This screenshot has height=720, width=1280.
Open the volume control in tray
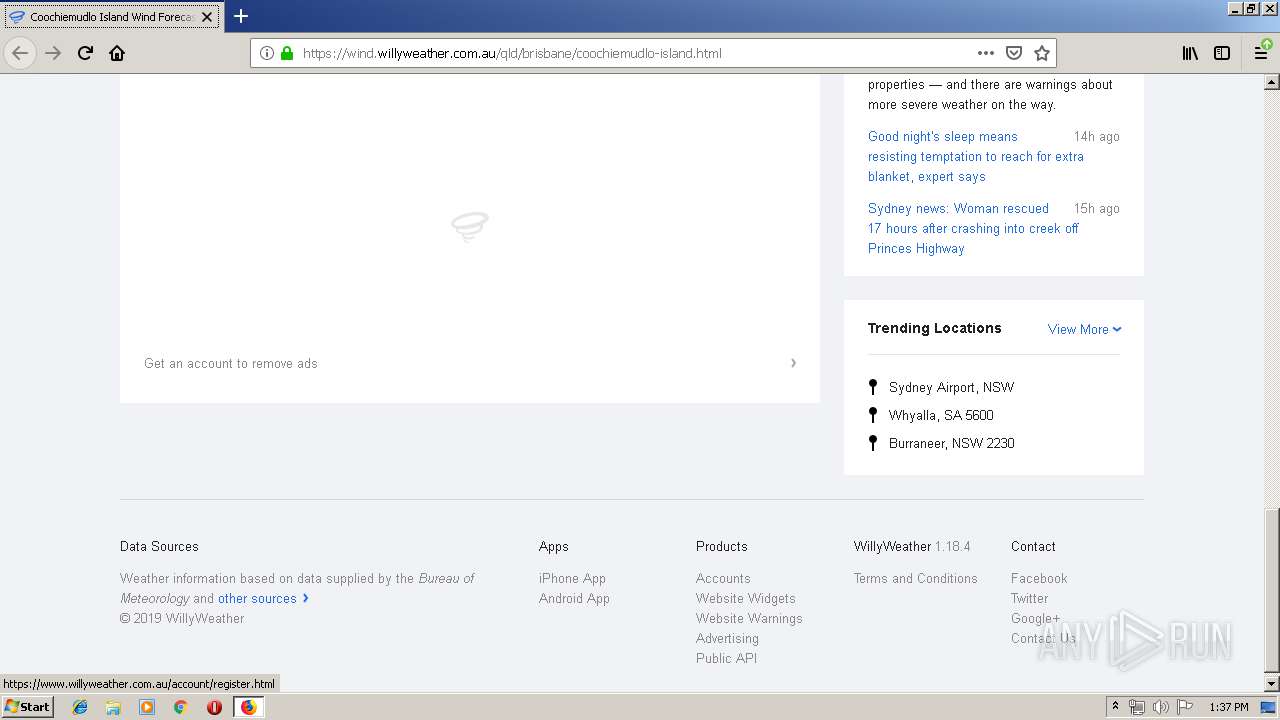tap(1160, 707)
